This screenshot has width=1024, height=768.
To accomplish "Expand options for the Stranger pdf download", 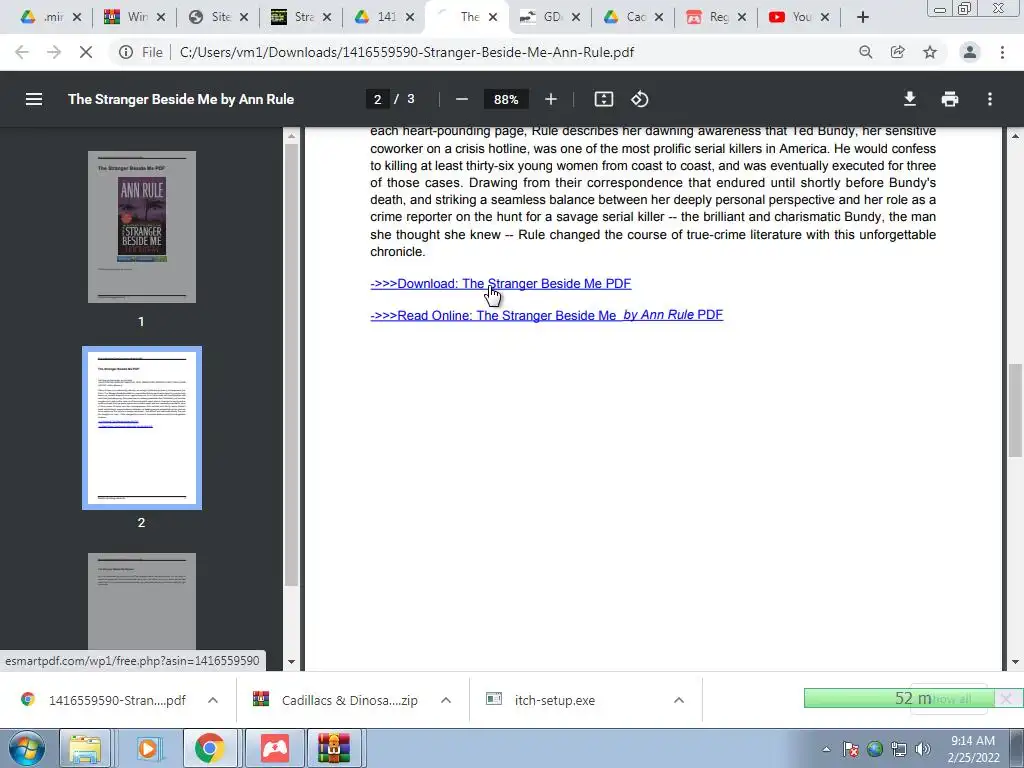I will pyautogui.click(x=213, y=700).
